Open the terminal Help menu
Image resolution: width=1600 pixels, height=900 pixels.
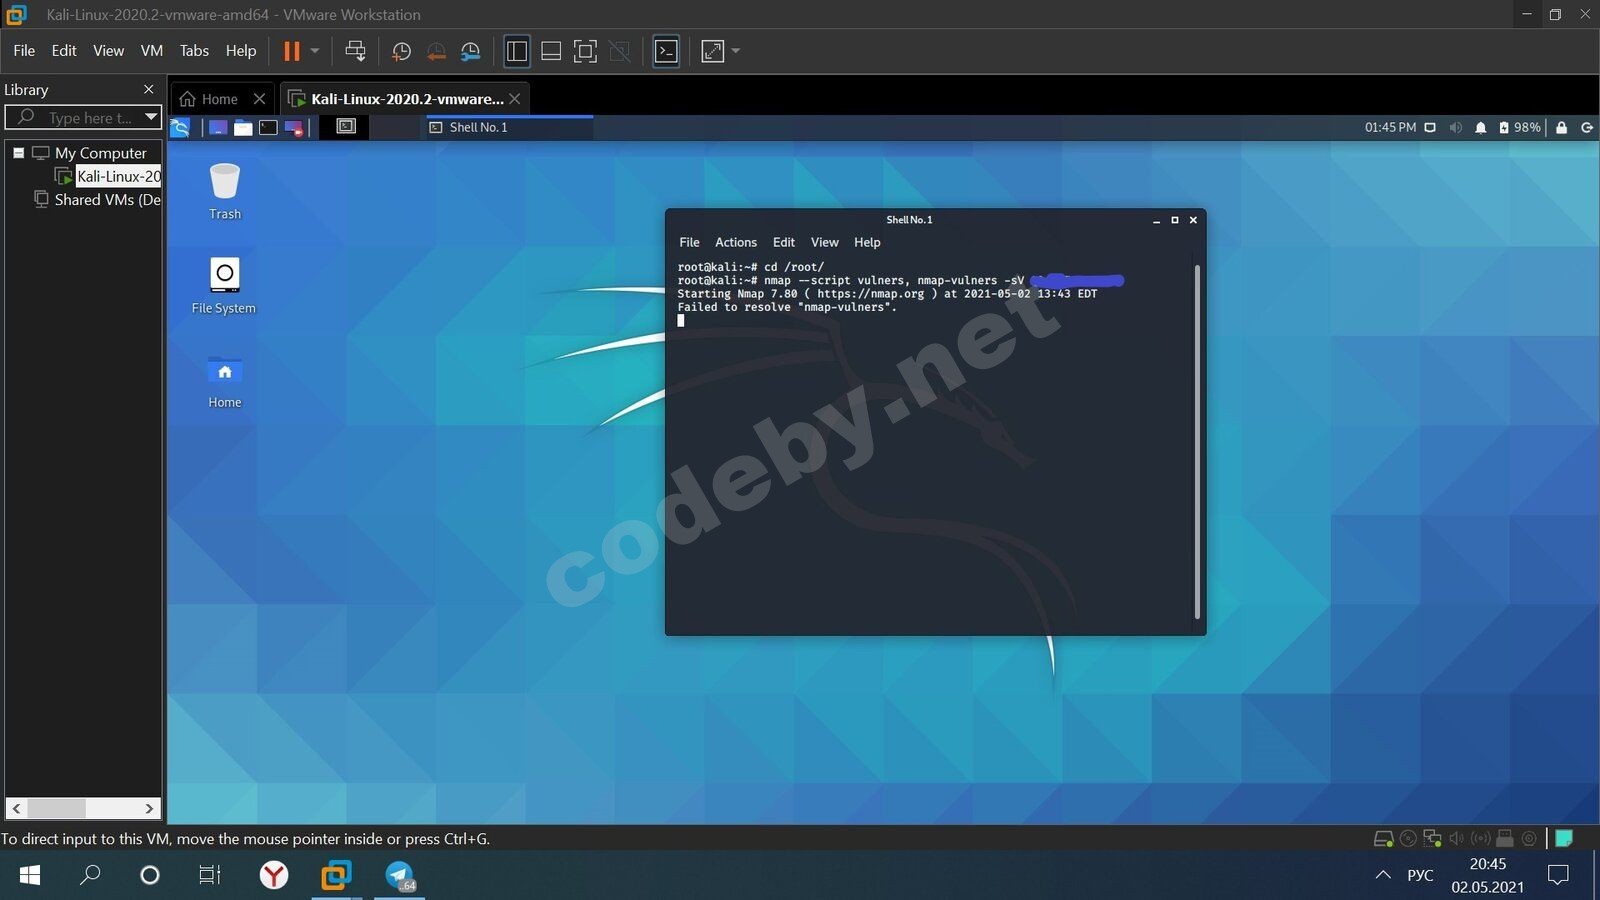coord(867,242)
